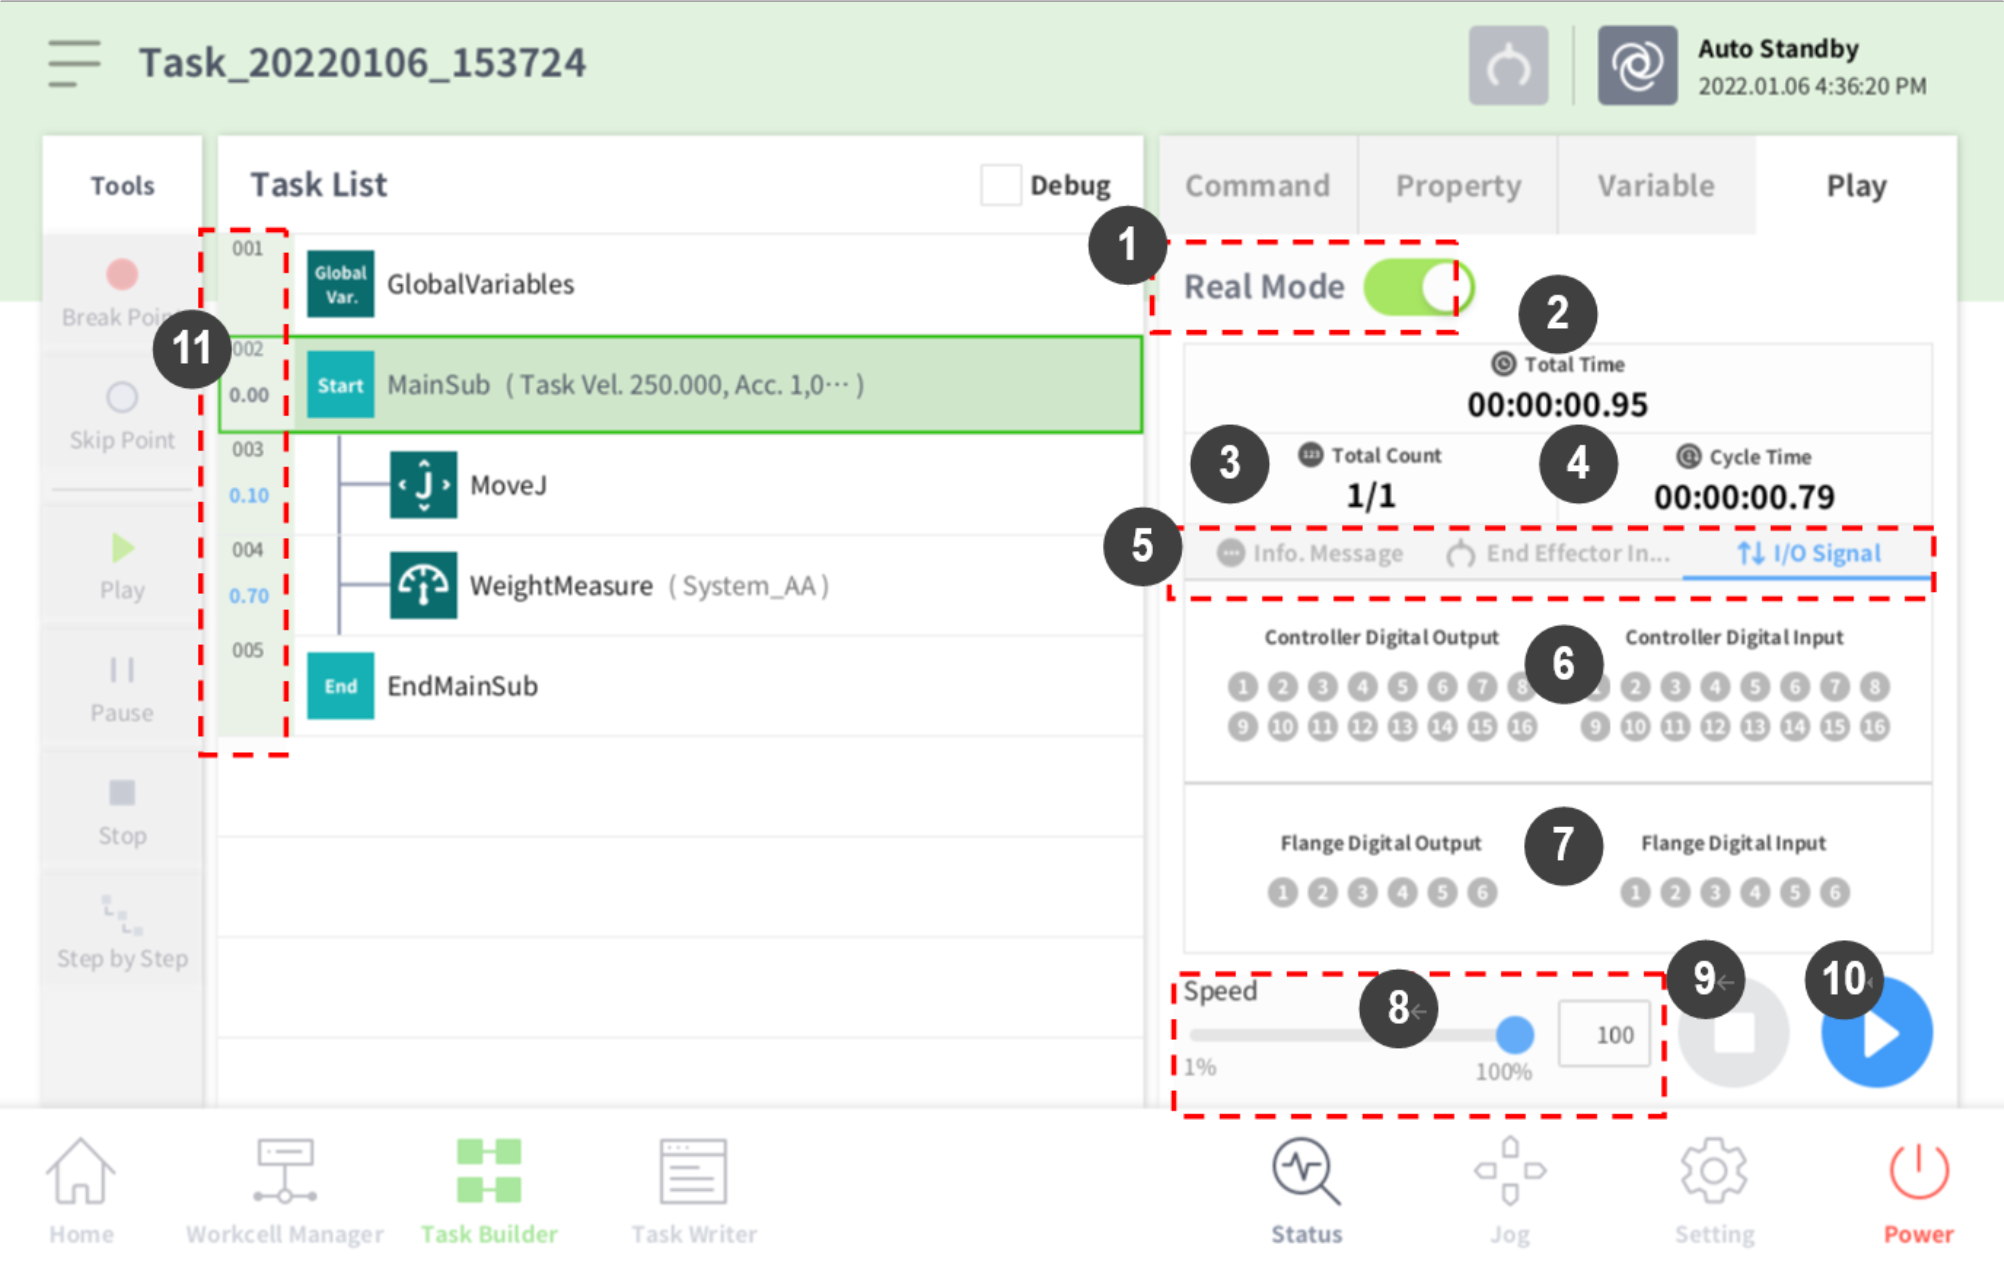The width and height of the screenshot is (2004, 1262).
Task: Toggle Flange Digital Output 3
Action: pos(1362,892)
